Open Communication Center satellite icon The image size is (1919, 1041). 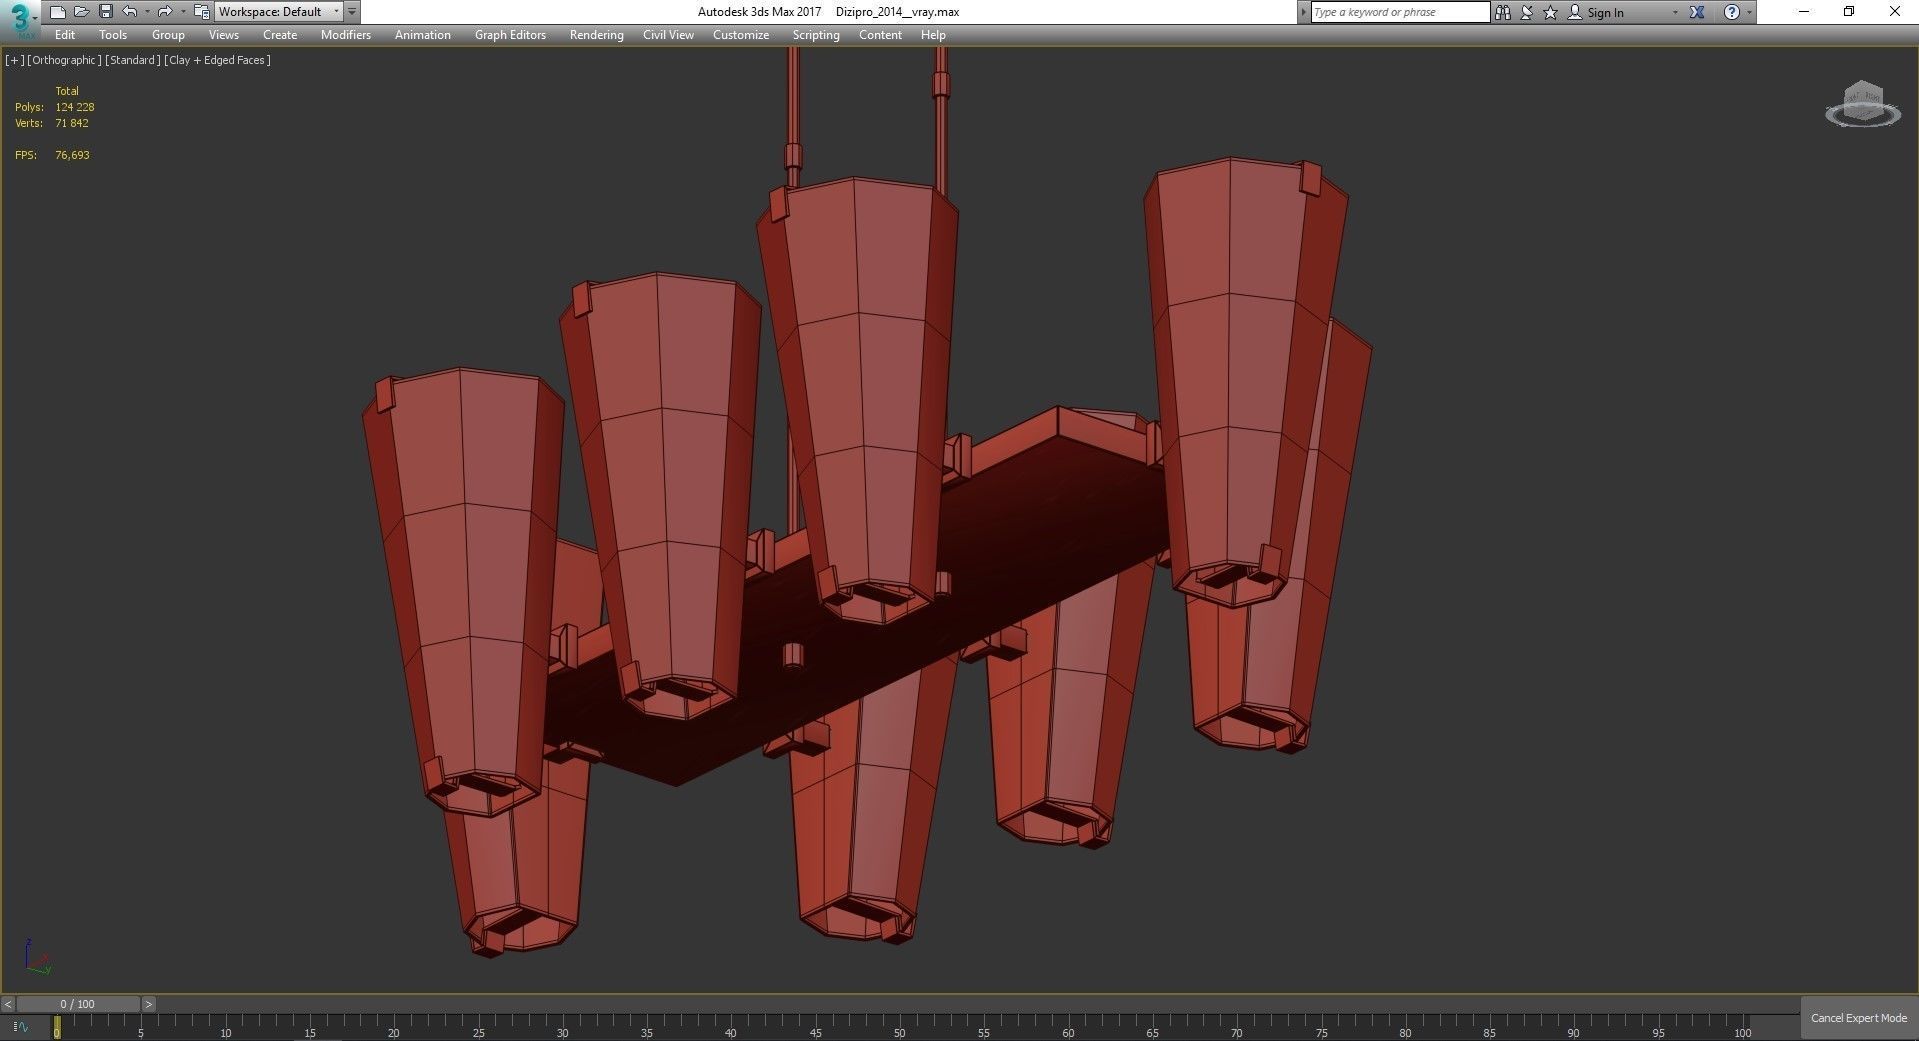coord(1527,12)
